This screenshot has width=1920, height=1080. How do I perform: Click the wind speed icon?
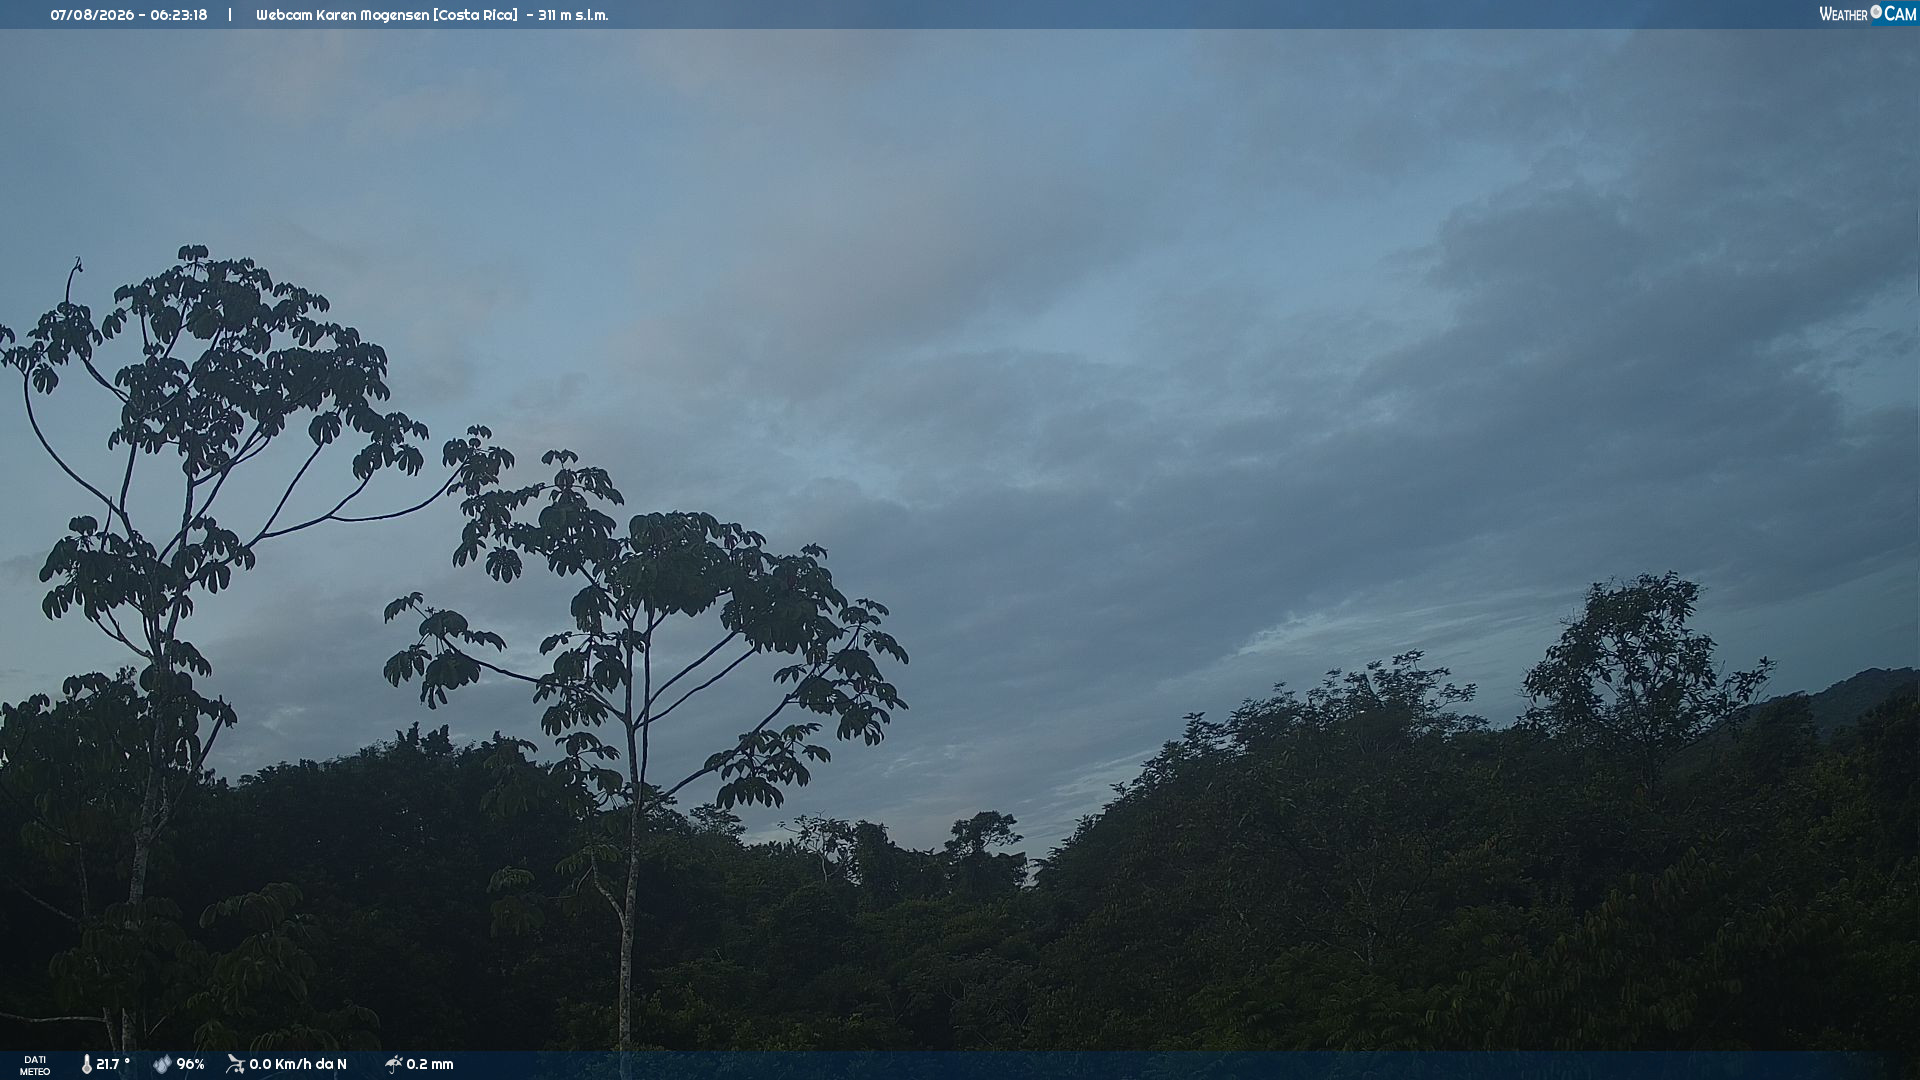click(x=236, y=1064)
